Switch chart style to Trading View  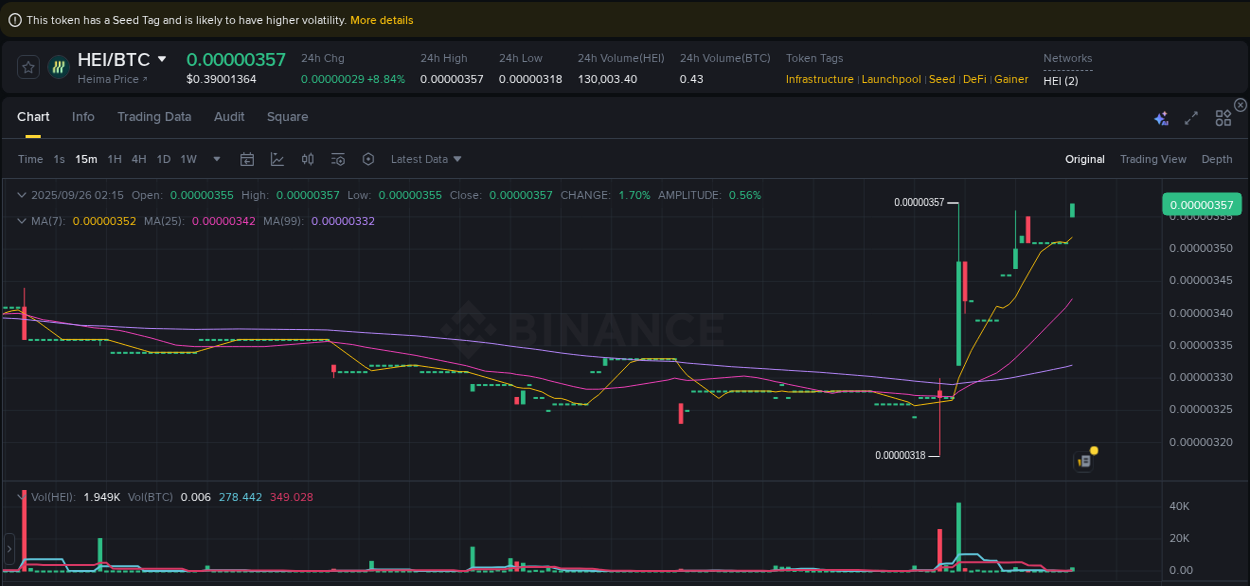1153,158
